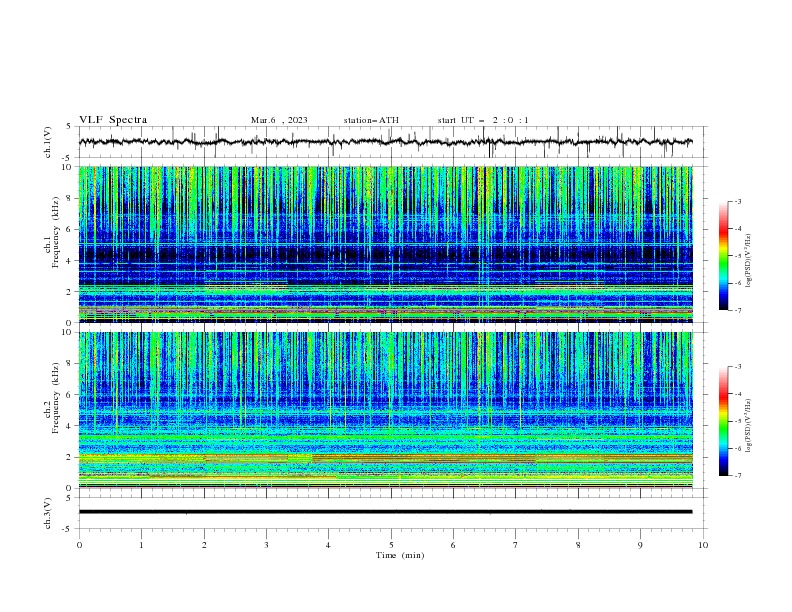Click the '7' tick label on time axis
This screenshot has width=792, height=612.
(516, 545)
